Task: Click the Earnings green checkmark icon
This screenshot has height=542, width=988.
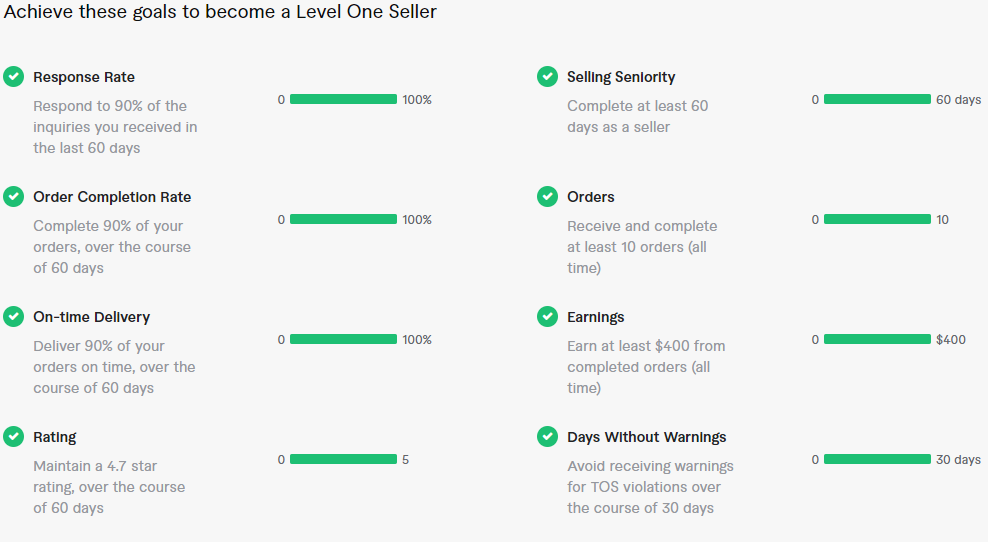Action: (547, 316)
